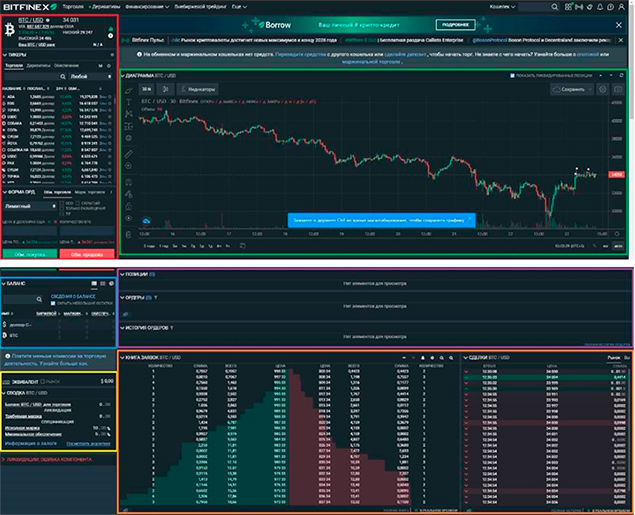Click the Сохранить chart button
The height and width of the screenshot is (515, 635).
(x=572, y=89)
